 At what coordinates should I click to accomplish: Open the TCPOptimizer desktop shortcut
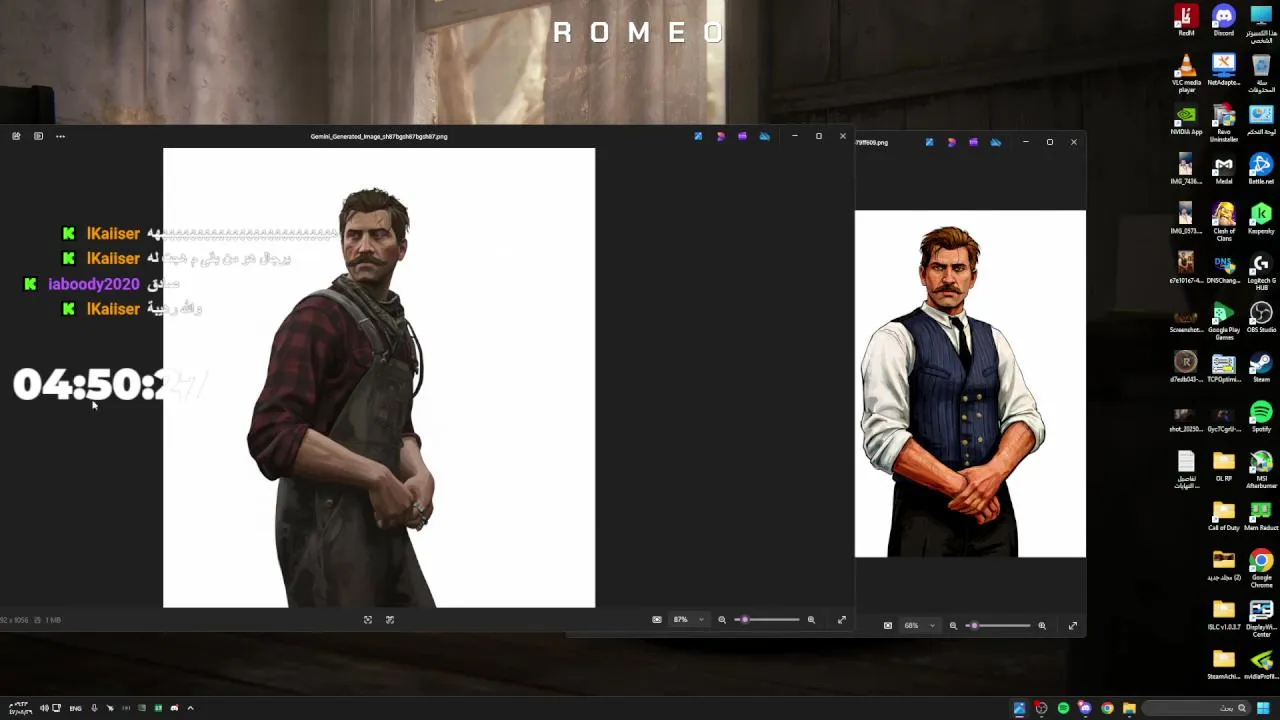coord(1224,366)
